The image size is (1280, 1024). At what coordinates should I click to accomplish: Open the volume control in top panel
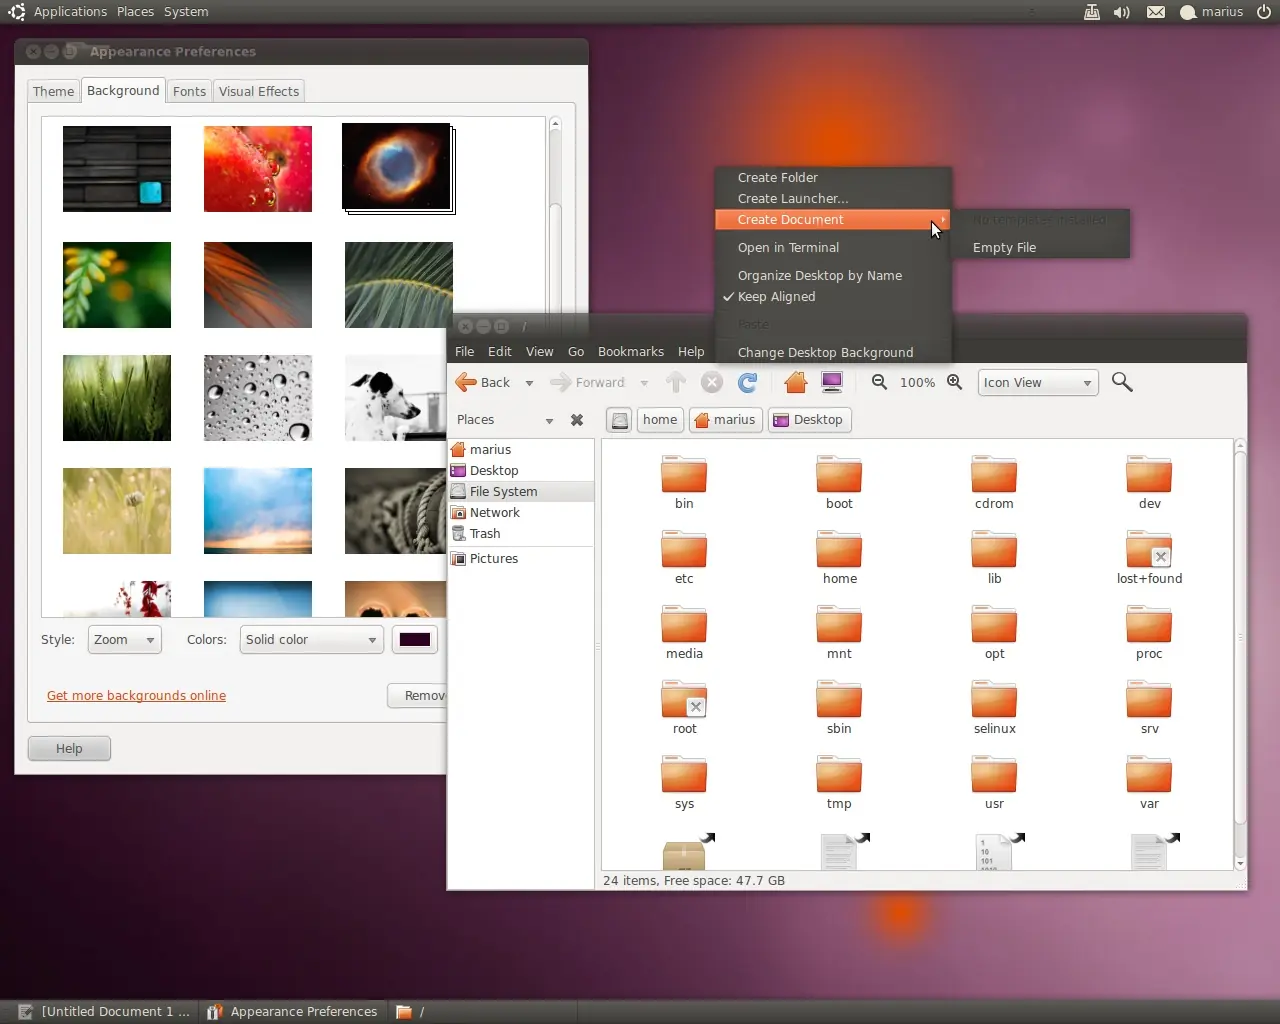(x=1122, y=12)
